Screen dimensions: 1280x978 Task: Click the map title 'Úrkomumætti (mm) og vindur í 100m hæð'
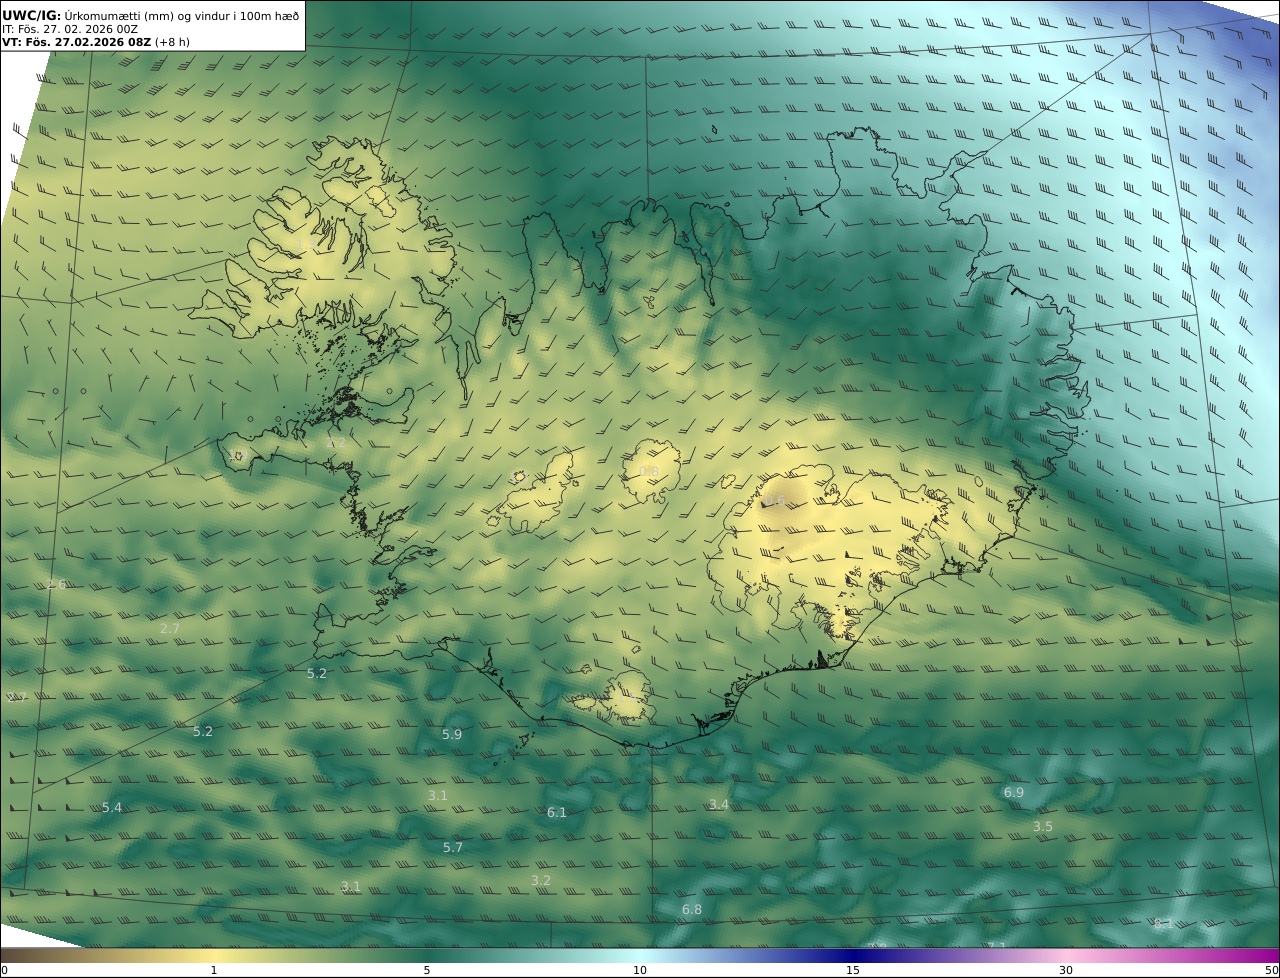coord(182,15)
